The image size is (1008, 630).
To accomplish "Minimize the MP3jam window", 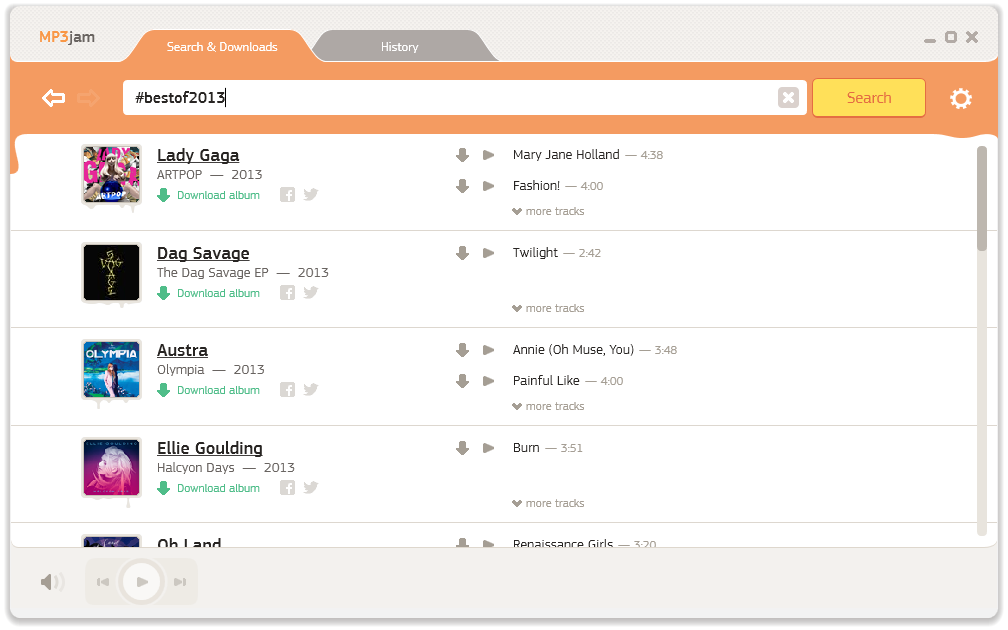I will coord(930,39).
